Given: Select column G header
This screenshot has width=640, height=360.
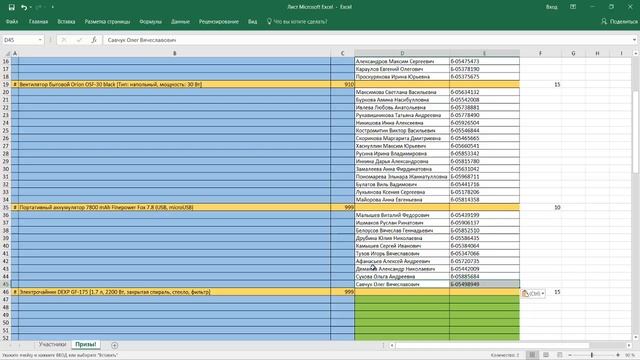Looking at the screenshot, I should point(573,53).
